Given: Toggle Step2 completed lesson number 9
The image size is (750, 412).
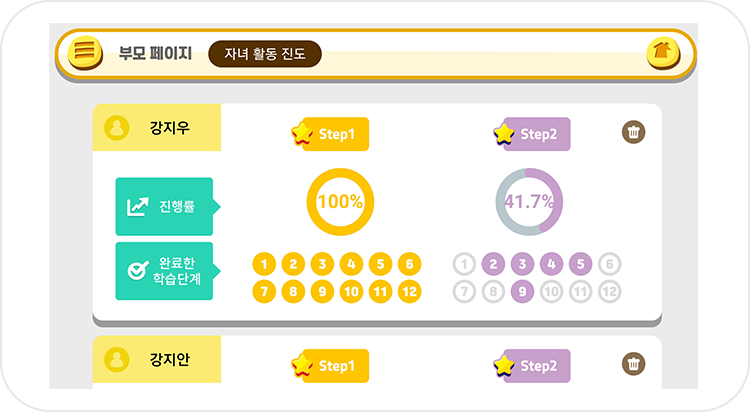Looking at the screenshot, I should click(x=521, y=293).
